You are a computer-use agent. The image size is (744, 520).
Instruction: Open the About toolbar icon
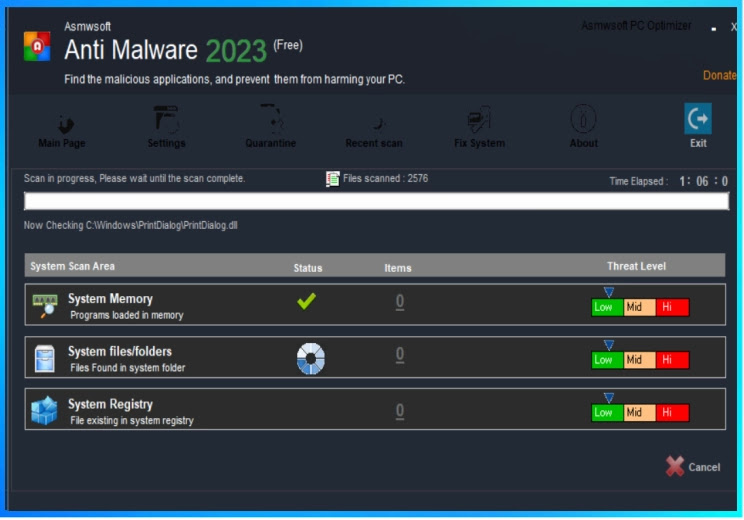point(583,119)
